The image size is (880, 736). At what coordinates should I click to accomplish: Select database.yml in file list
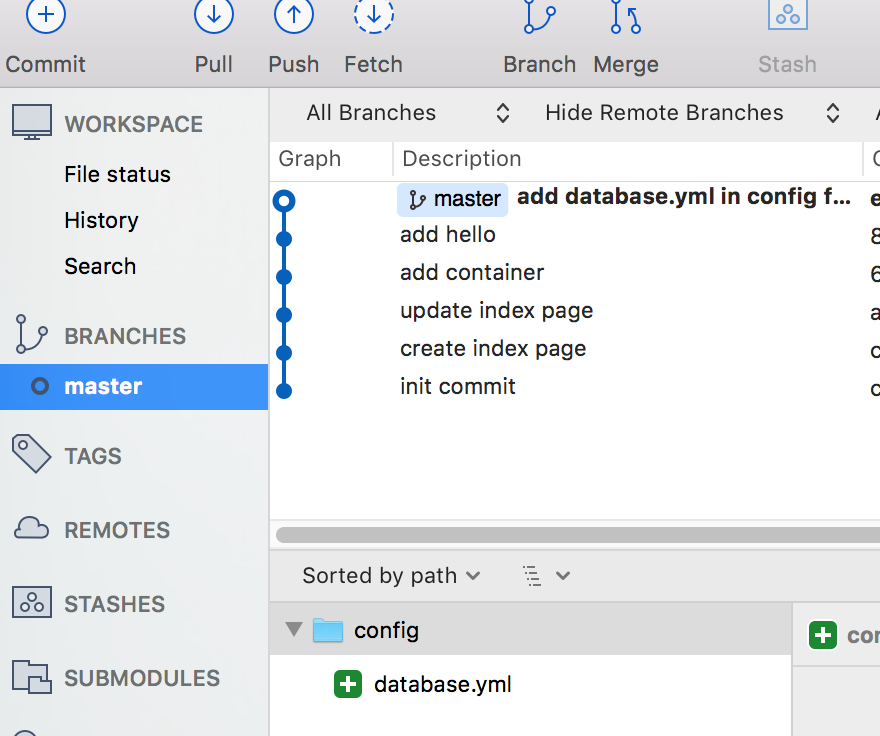coord(442,685)
